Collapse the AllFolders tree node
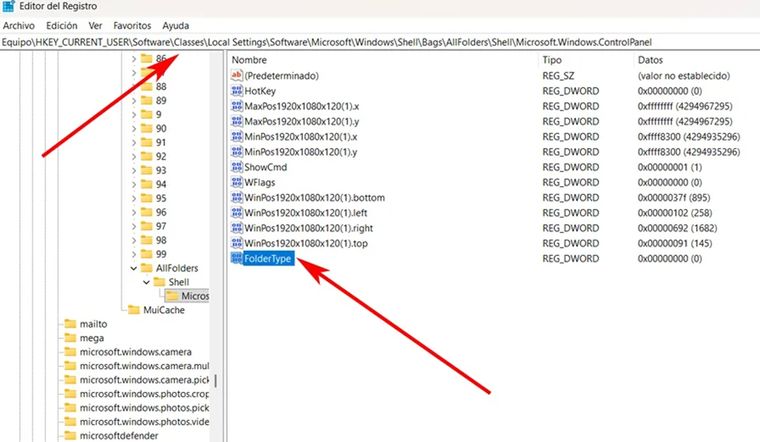The image size is (760, 442). [134, 268]
